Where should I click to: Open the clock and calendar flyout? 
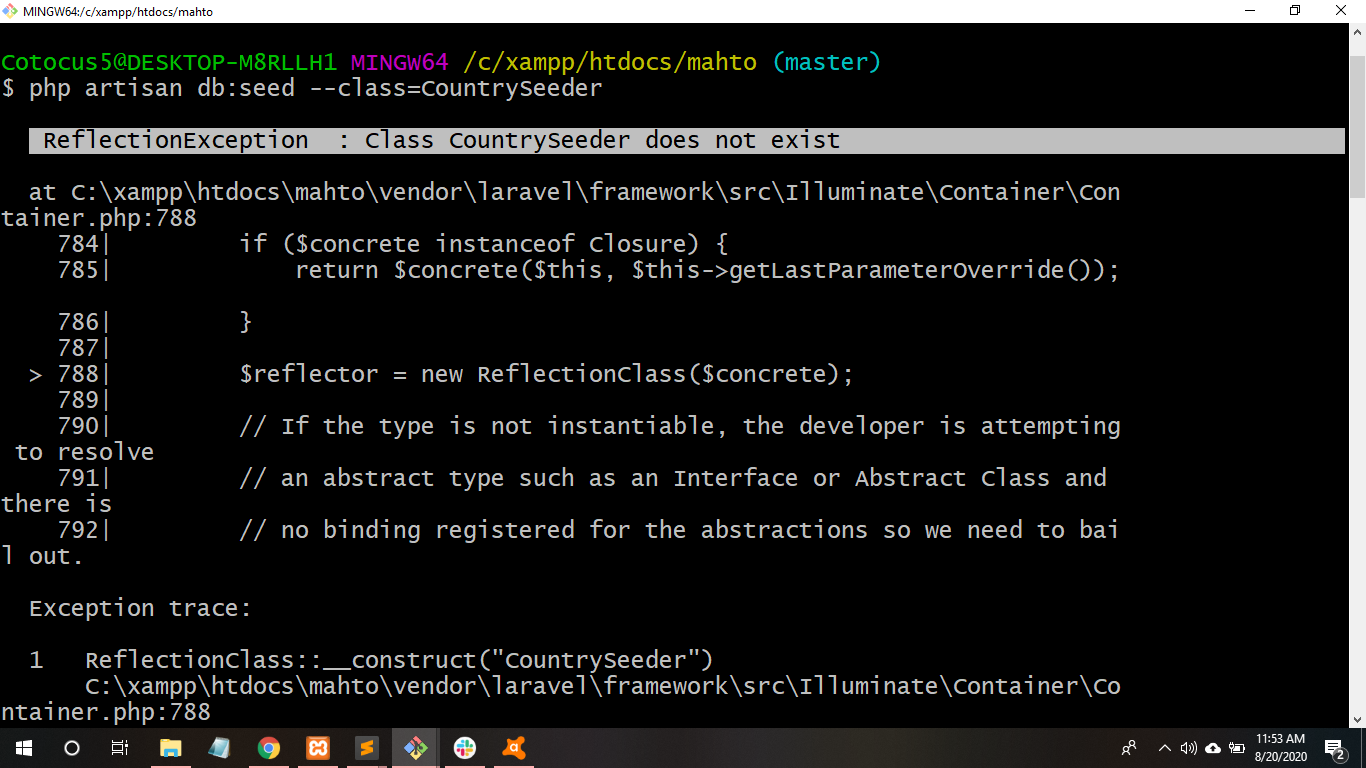[1280, 748]
